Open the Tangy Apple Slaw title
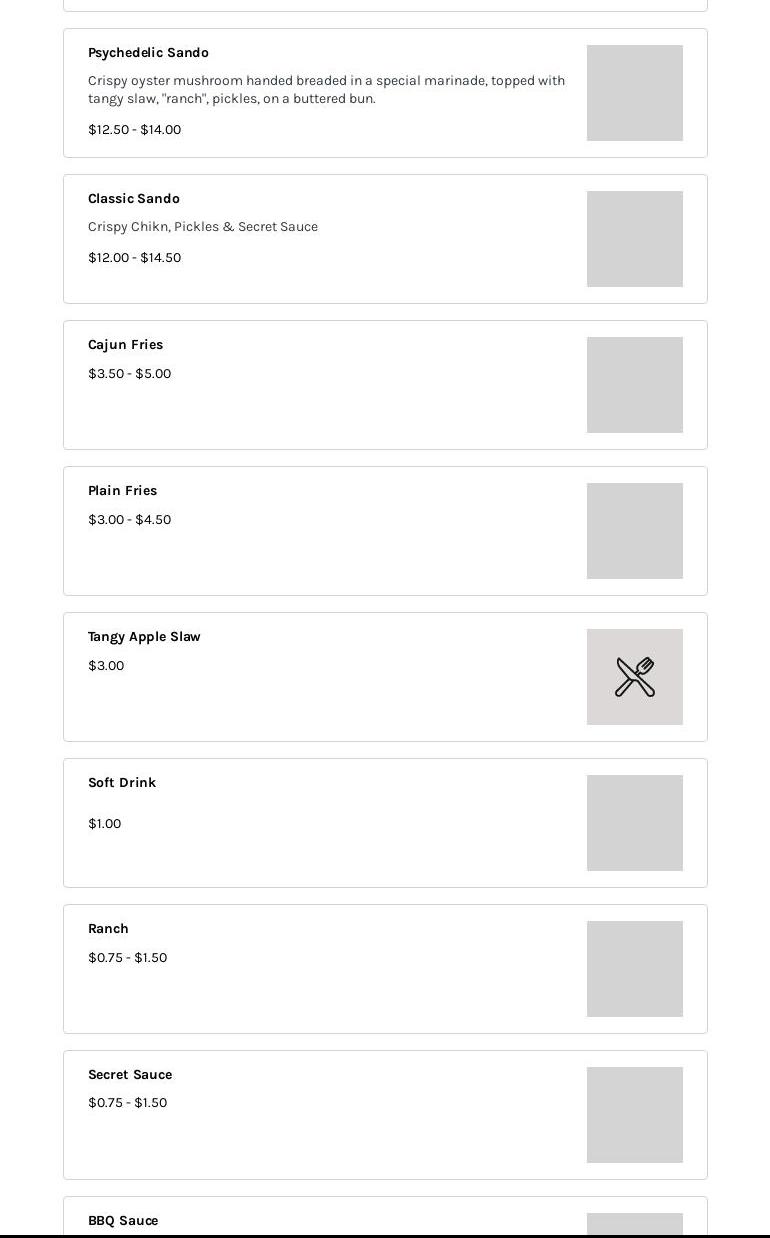Viewport: 770px width, 1238px height. pyautogui.click(x=144, y=637)
